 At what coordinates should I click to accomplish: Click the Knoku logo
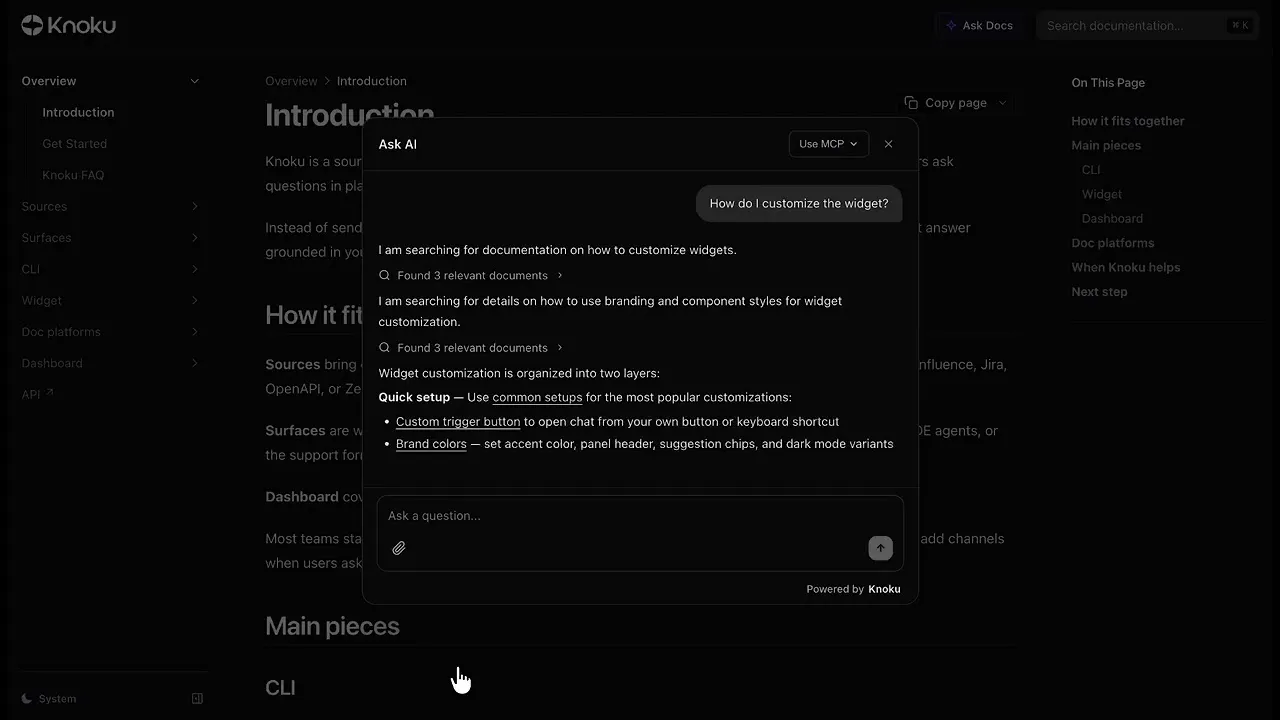click(68, 25)
